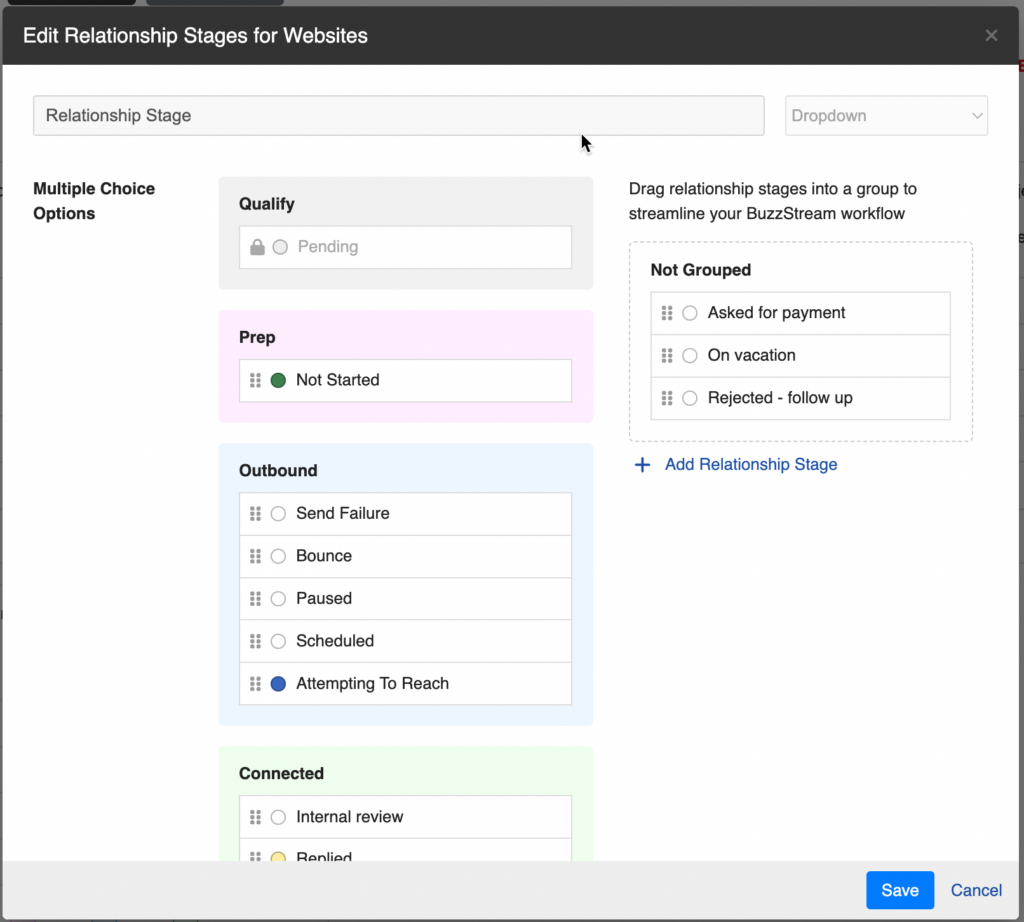Open the Dropdown field type selector
The width and height of the screenshot is (1024, 922).
pos(886,115)
